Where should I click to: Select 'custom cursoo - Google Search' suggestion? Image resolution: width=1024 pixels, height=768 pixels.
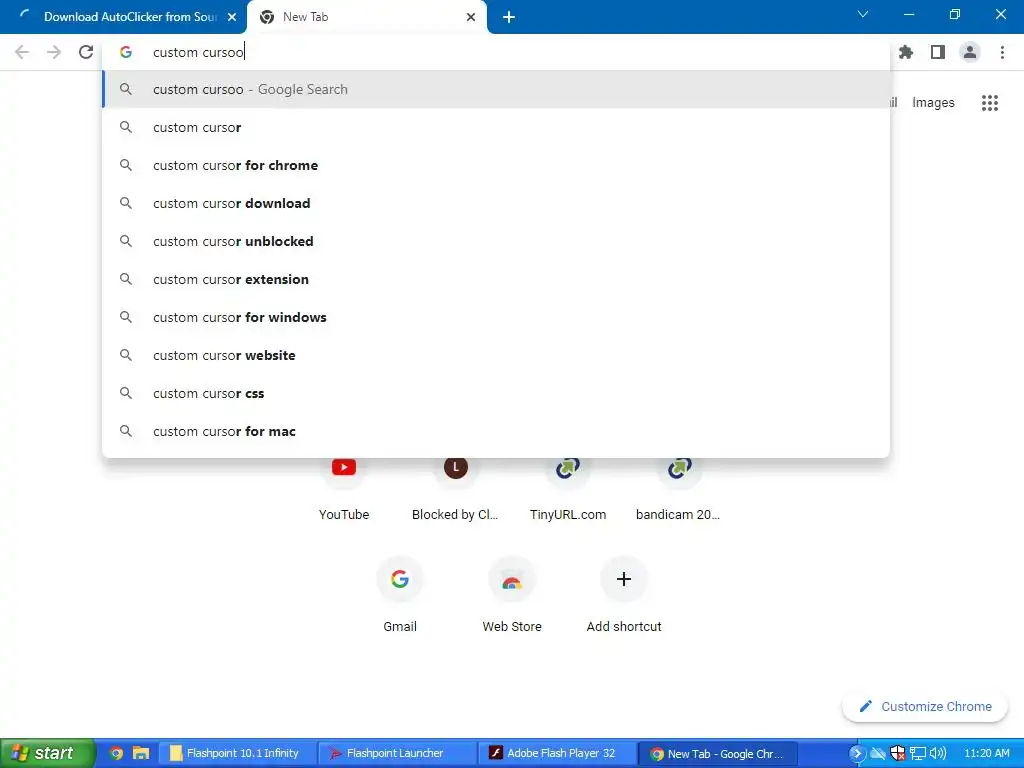pyautogui.click(x=496, y=89)
